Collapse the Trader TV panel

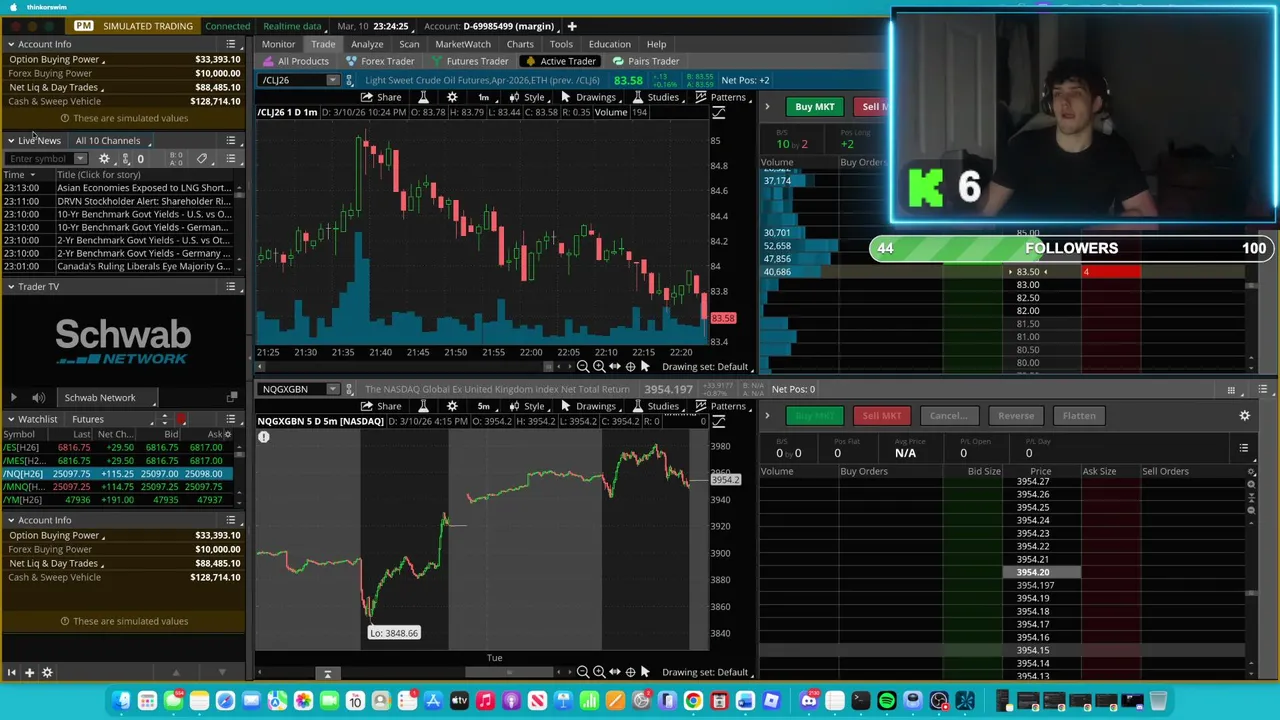point(11,287)
